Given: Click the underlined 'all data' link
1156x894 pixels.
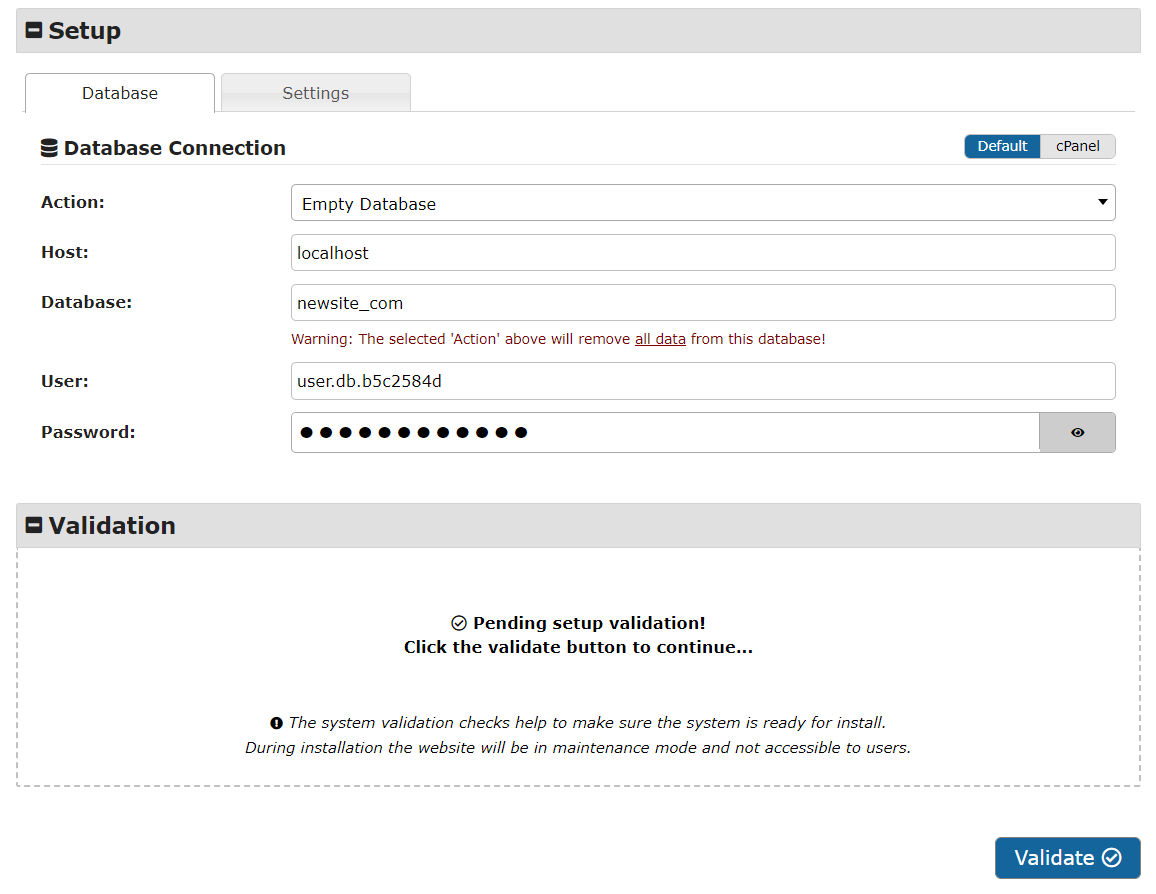Looking at the screenshot, I should tap(660, 339).
